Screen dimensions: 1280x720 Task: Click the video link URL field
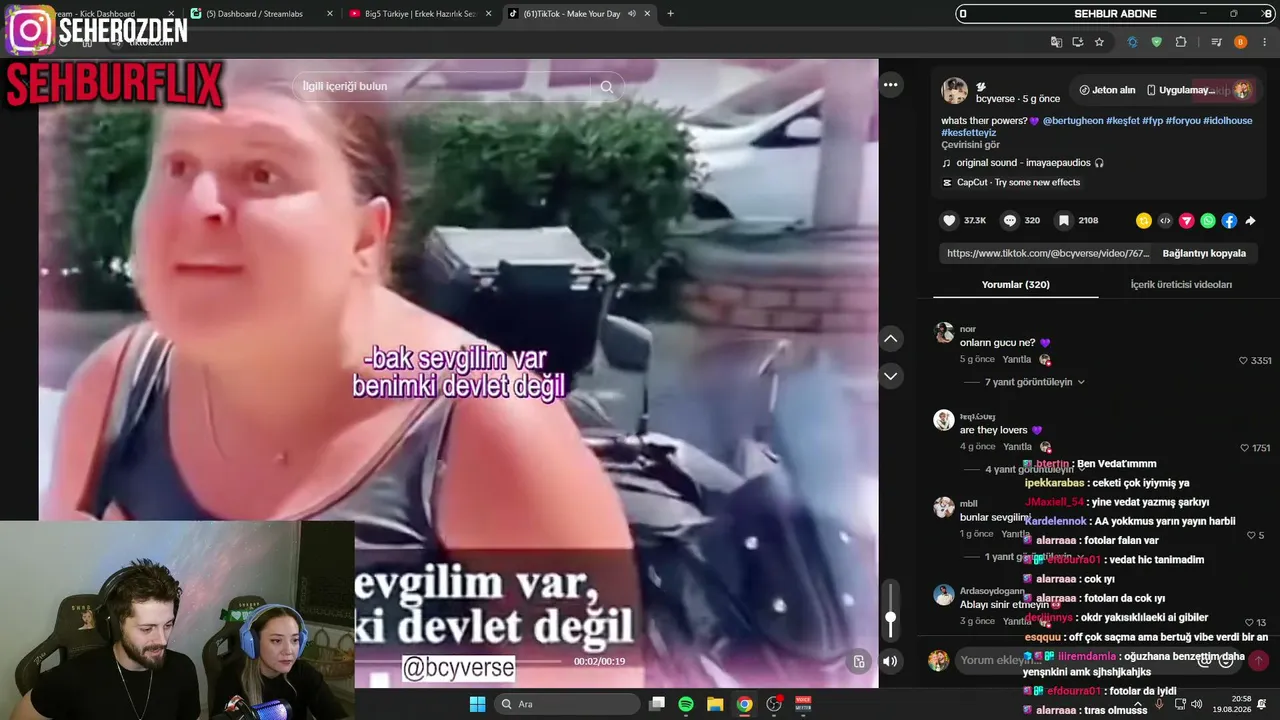pos(1048,254)
